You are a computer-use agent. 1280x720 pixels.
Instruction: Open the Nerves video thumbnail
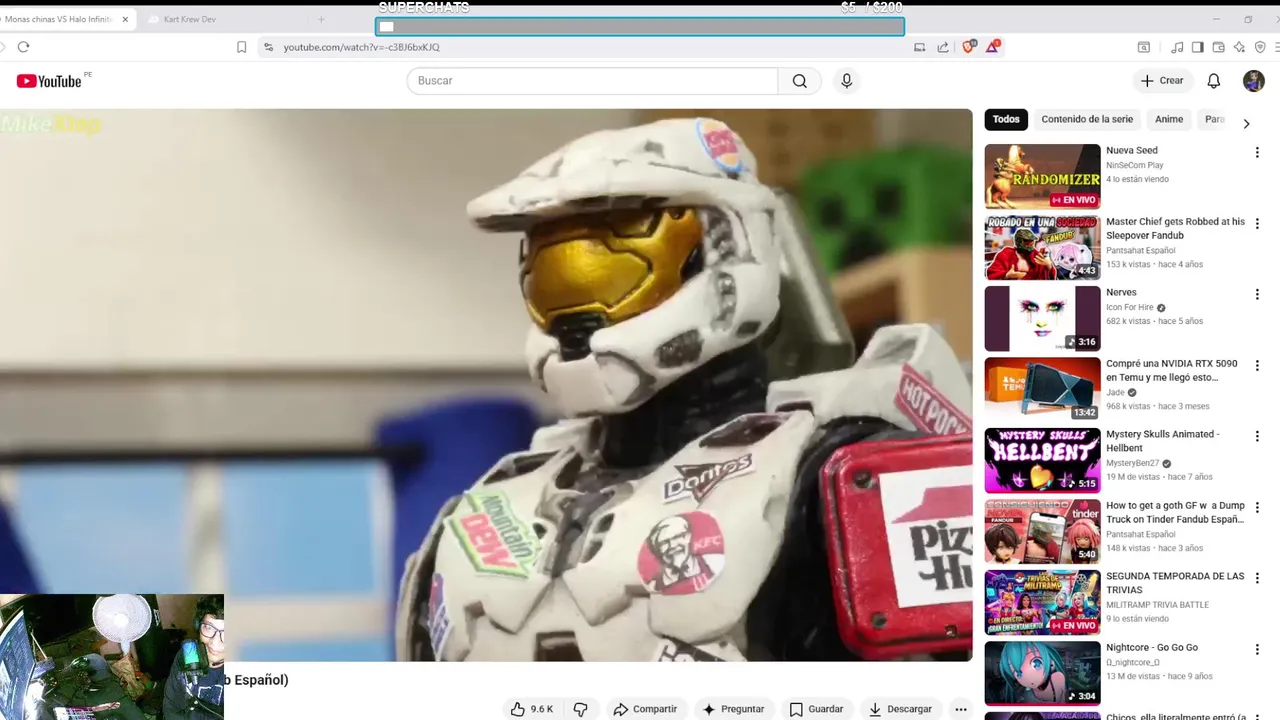(x=1042, y=318)
